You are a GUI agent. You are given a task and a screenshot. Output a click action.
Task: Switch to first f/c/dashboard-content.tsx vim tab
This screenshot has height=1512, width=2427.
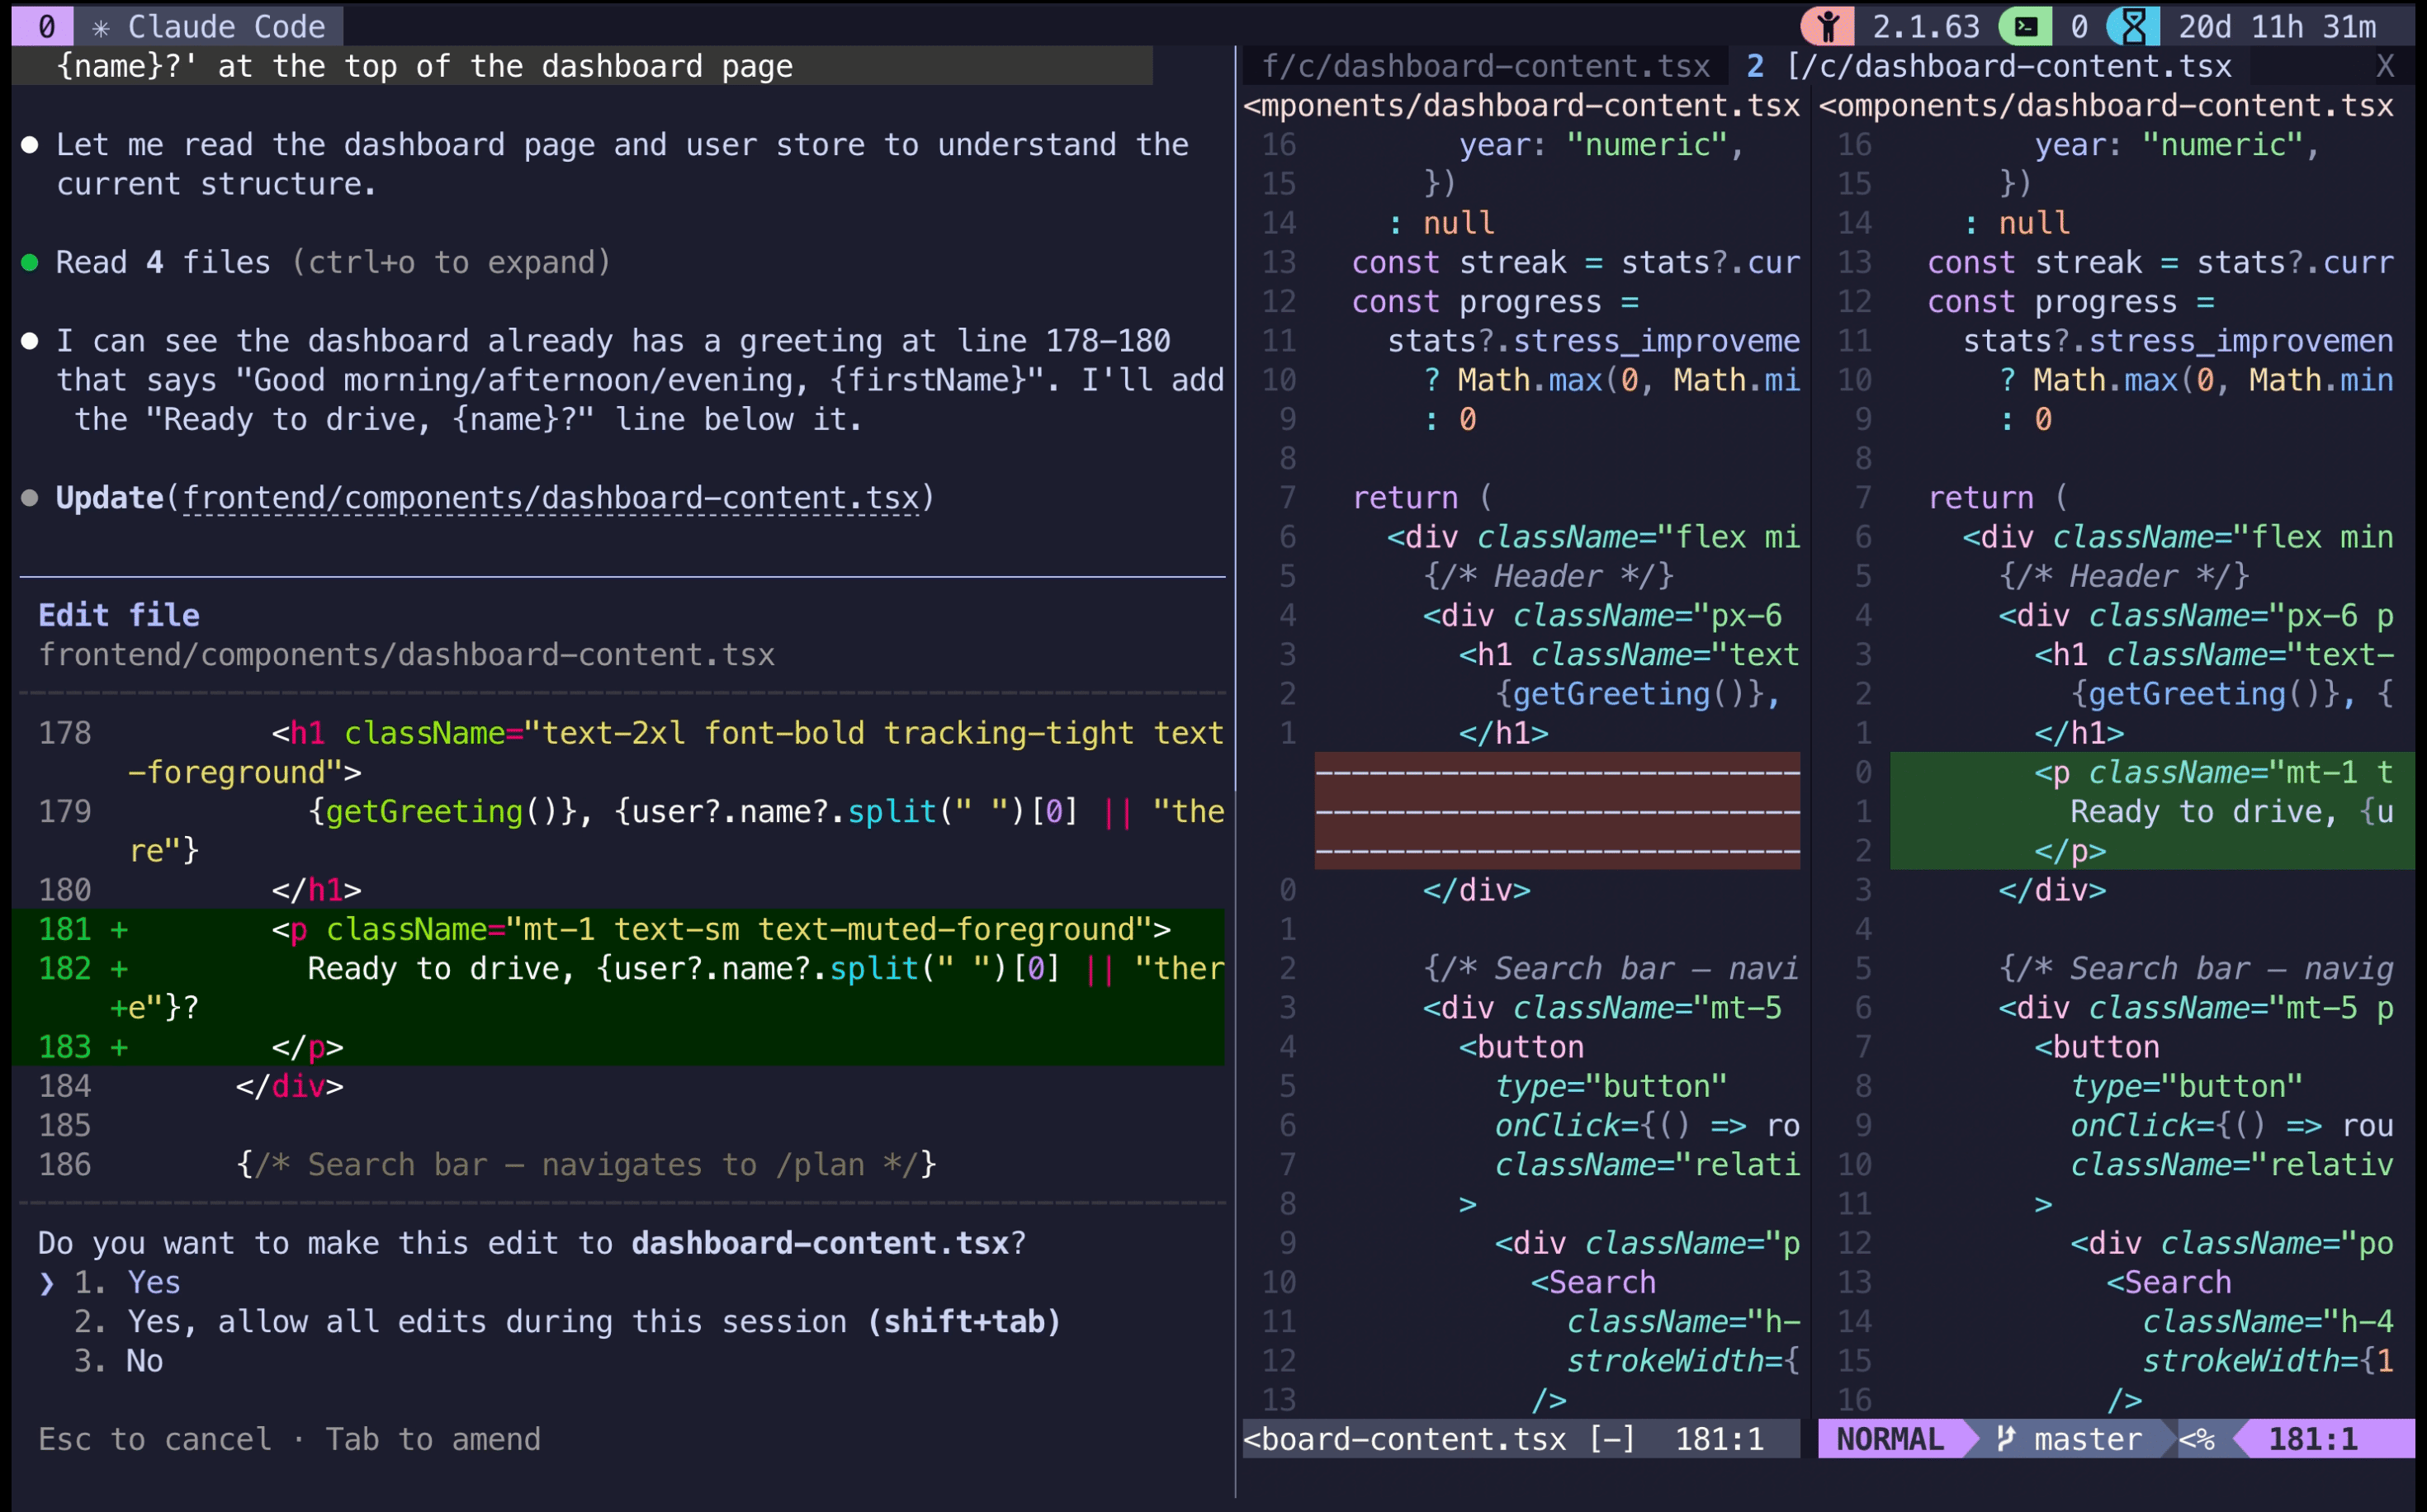tap(1485, 66)
